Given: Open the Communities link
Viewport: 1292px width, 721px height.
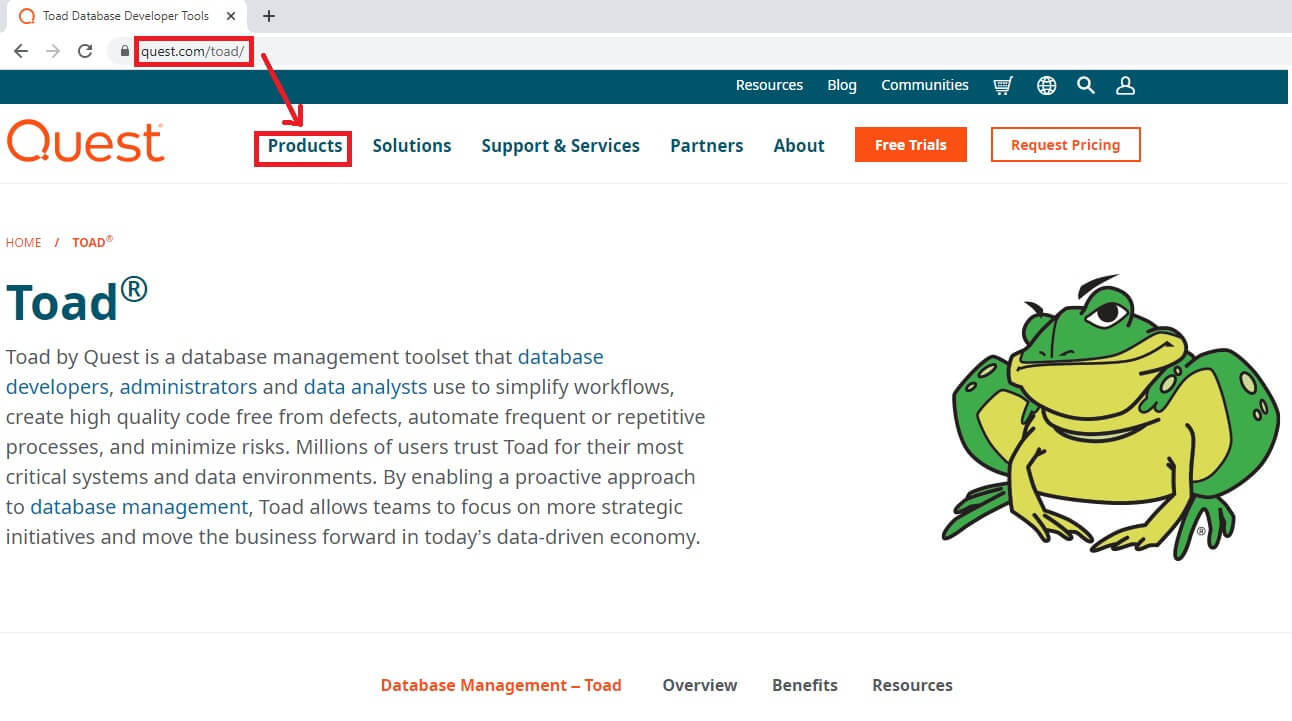Looking at the screenshot, I should [x=925, y=86].
